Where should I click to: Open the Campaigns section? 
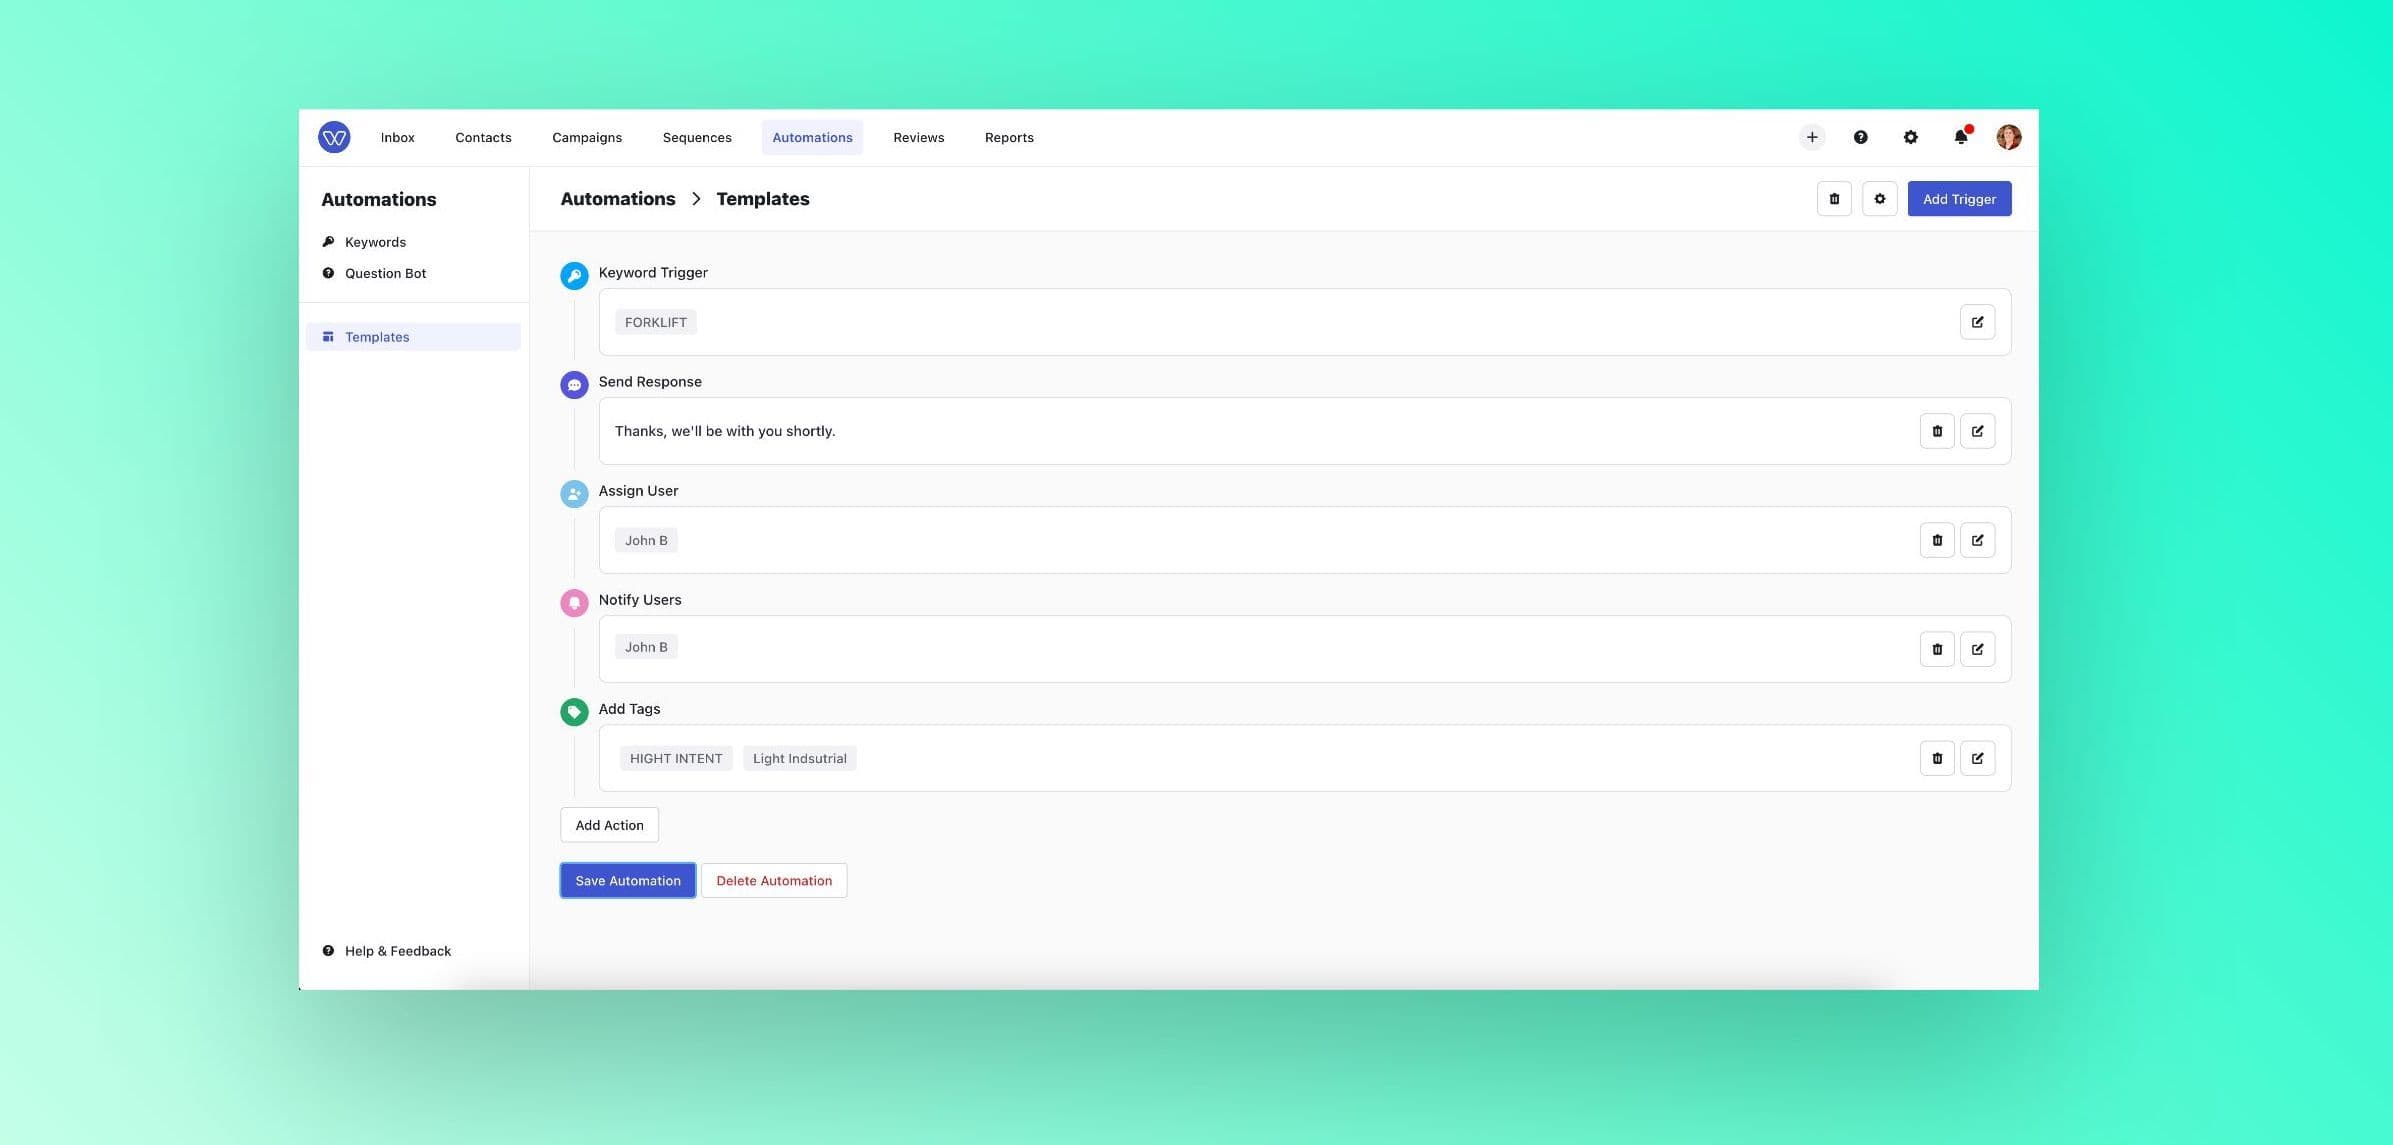(x=586, y=137)
